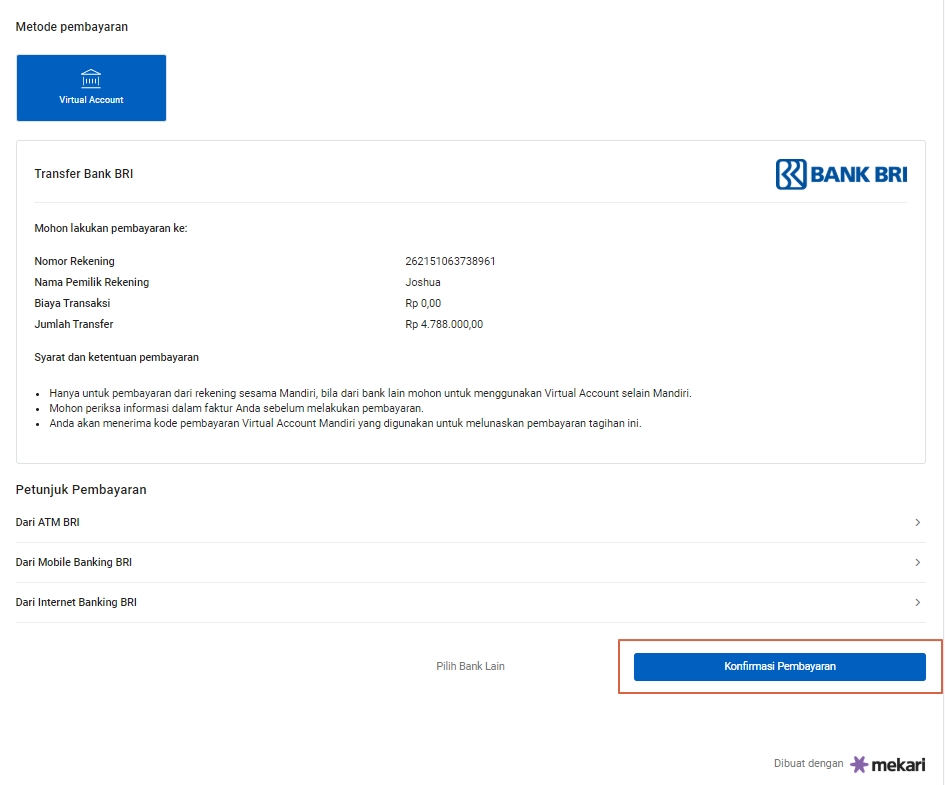Viewport: 945px width, 785px height.
Task: Select the Virtual Account payment method label
Action: [91, 100]
